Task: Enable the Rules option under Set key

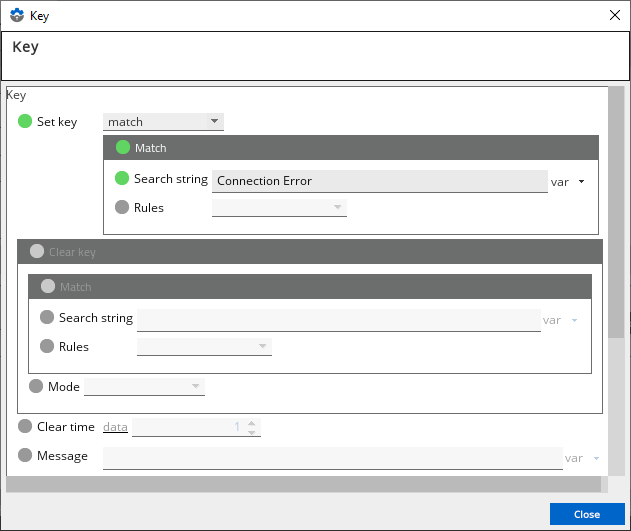Action: (122, 208)
